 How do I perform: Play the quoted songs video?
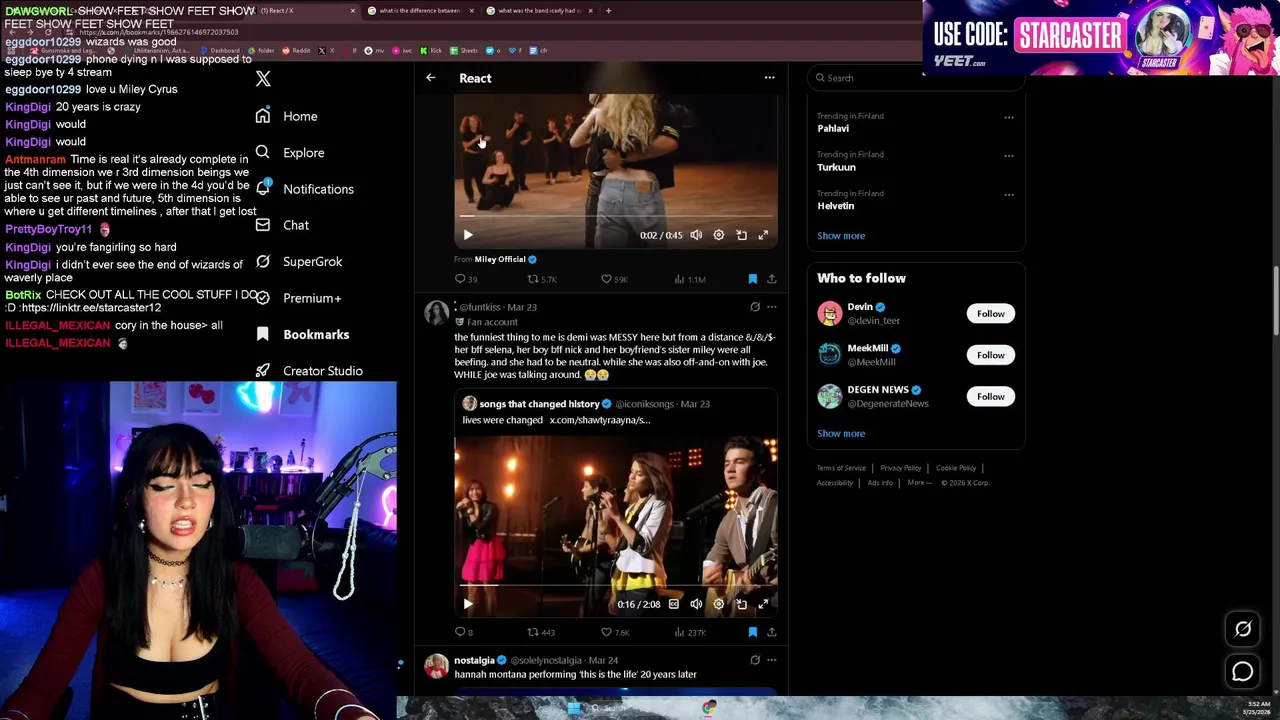tap(468, 604)
